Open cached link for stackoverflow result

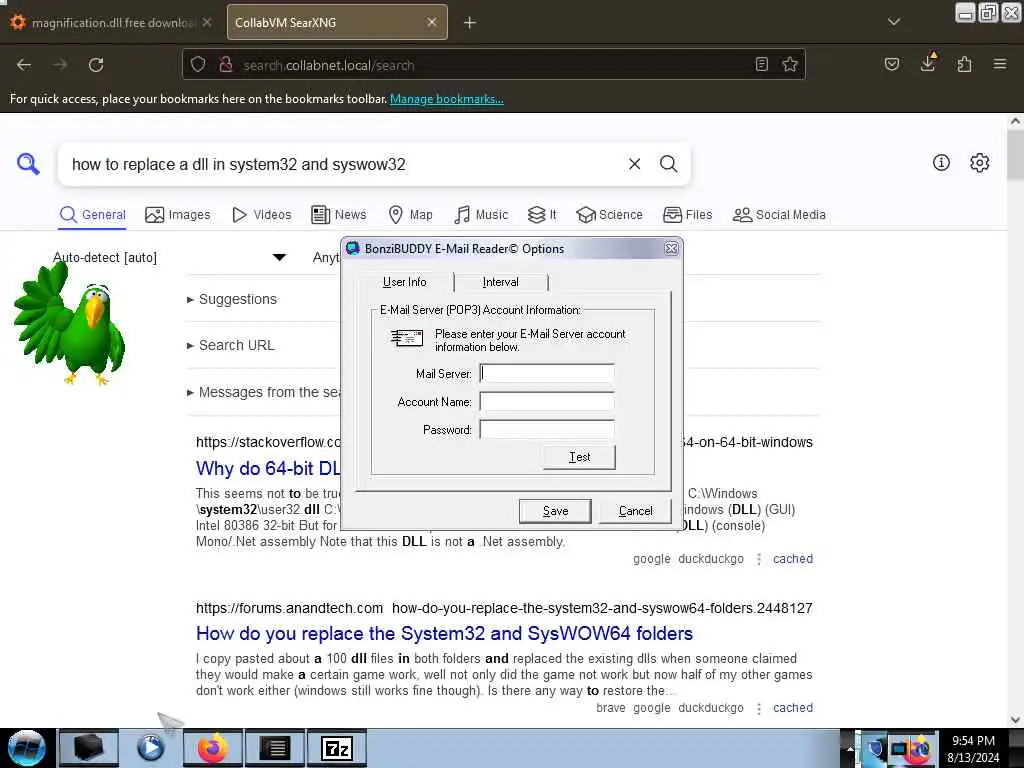pyautogui.click(x=793, y=559)
